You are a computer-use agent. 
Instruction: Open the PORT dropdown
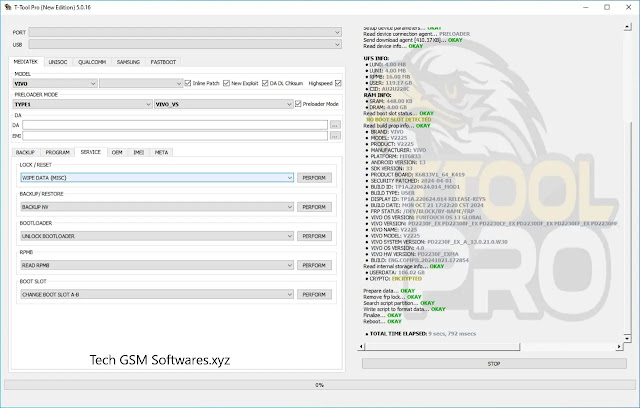[x=185, y=32]
